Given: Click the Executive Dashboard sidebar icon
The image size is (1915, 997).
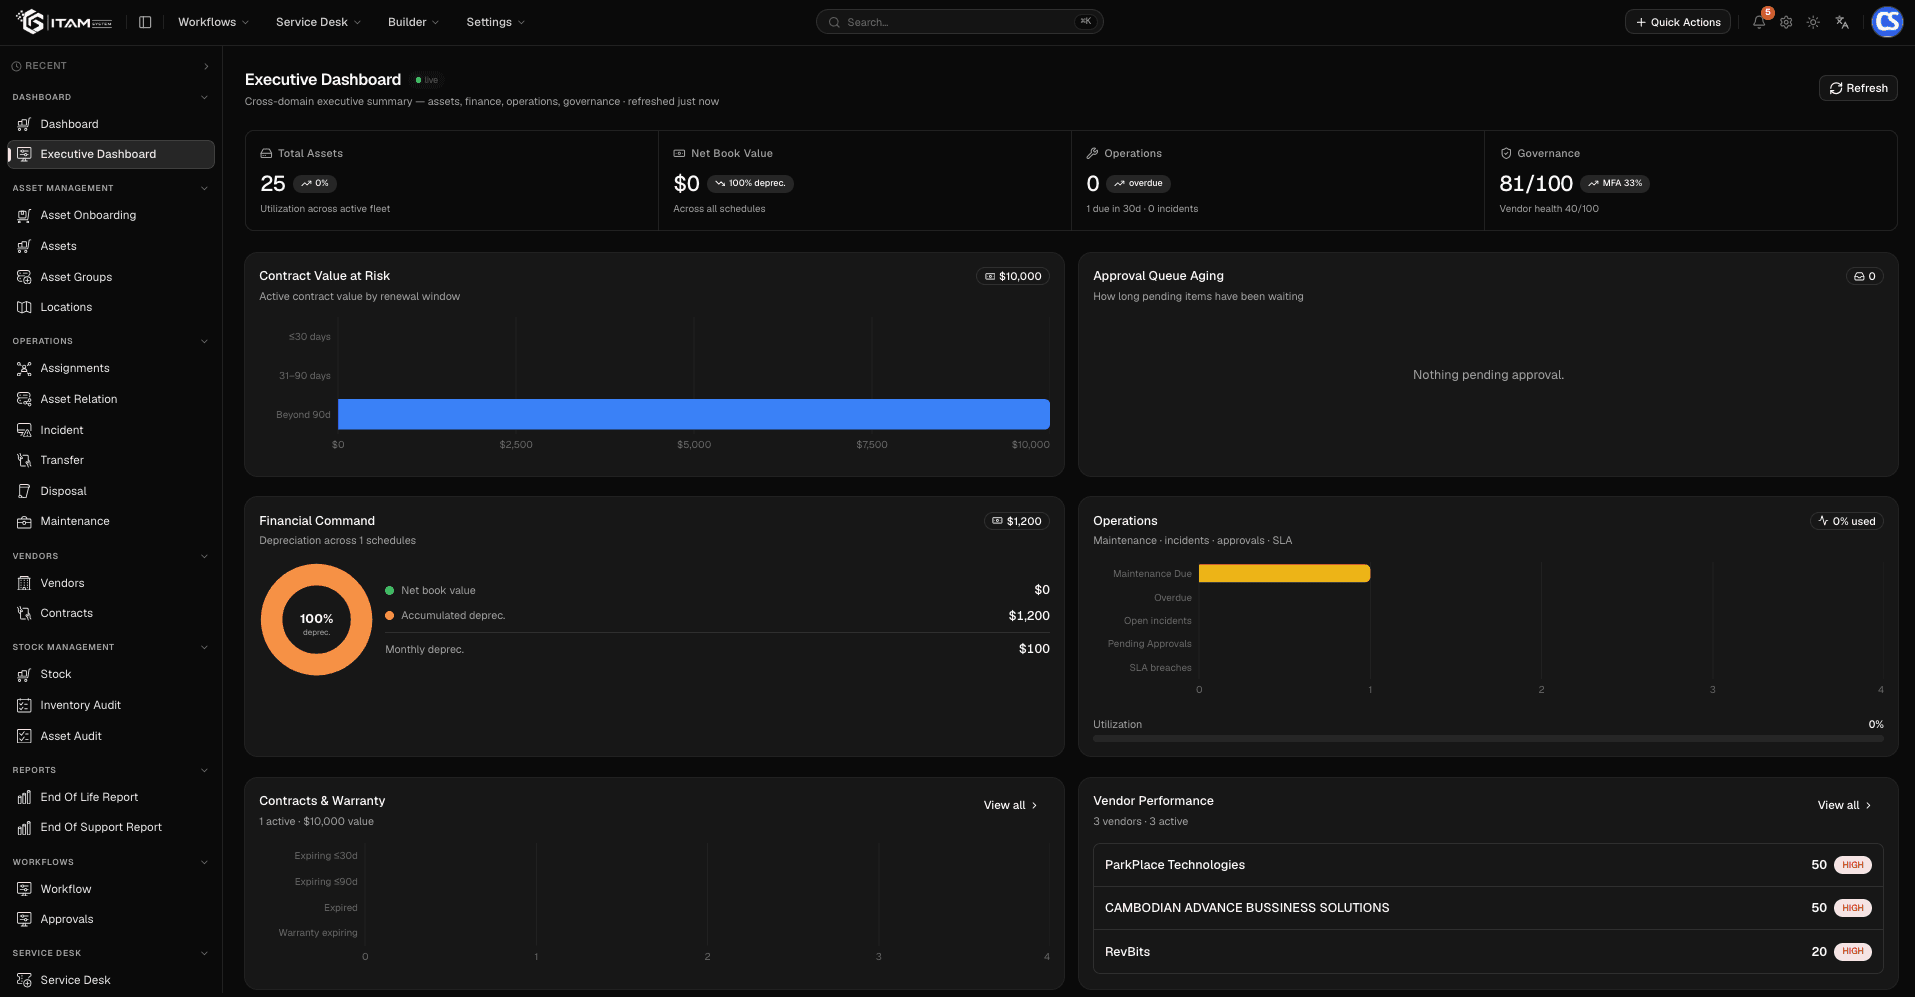Looking at the screenshot, I should click(24, 154).
